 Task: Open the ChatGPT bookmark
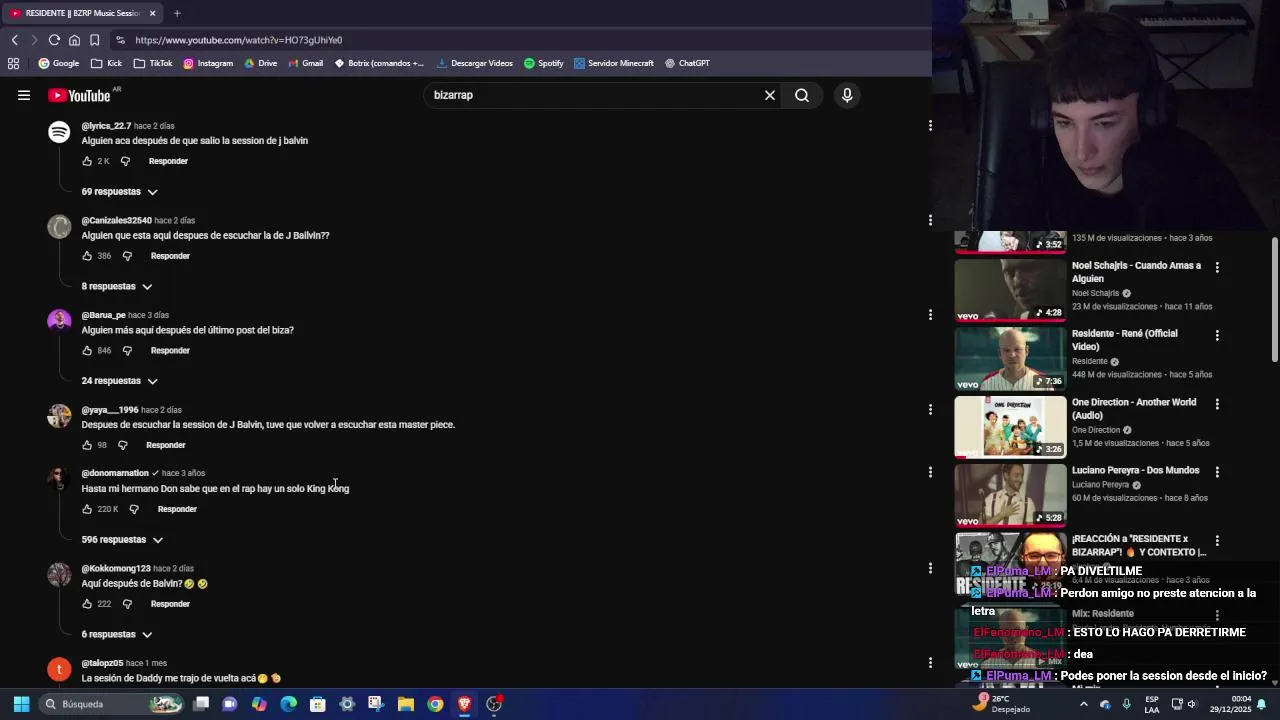pos(687,63)
